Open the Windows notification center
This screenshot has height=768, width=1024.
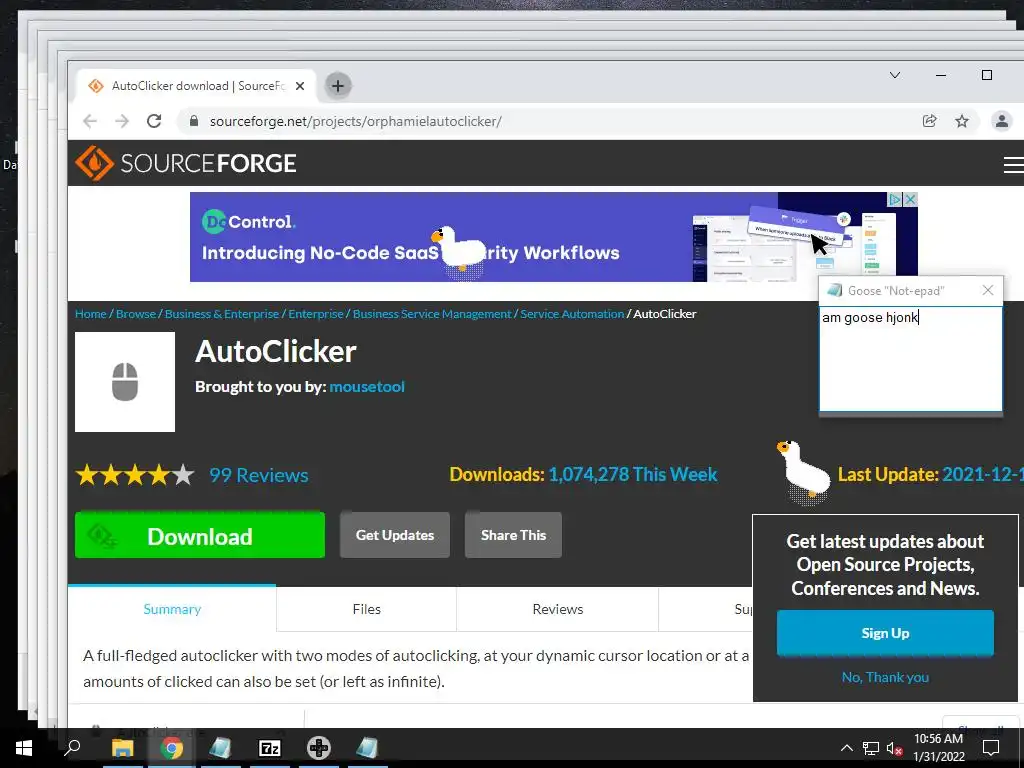991,748
